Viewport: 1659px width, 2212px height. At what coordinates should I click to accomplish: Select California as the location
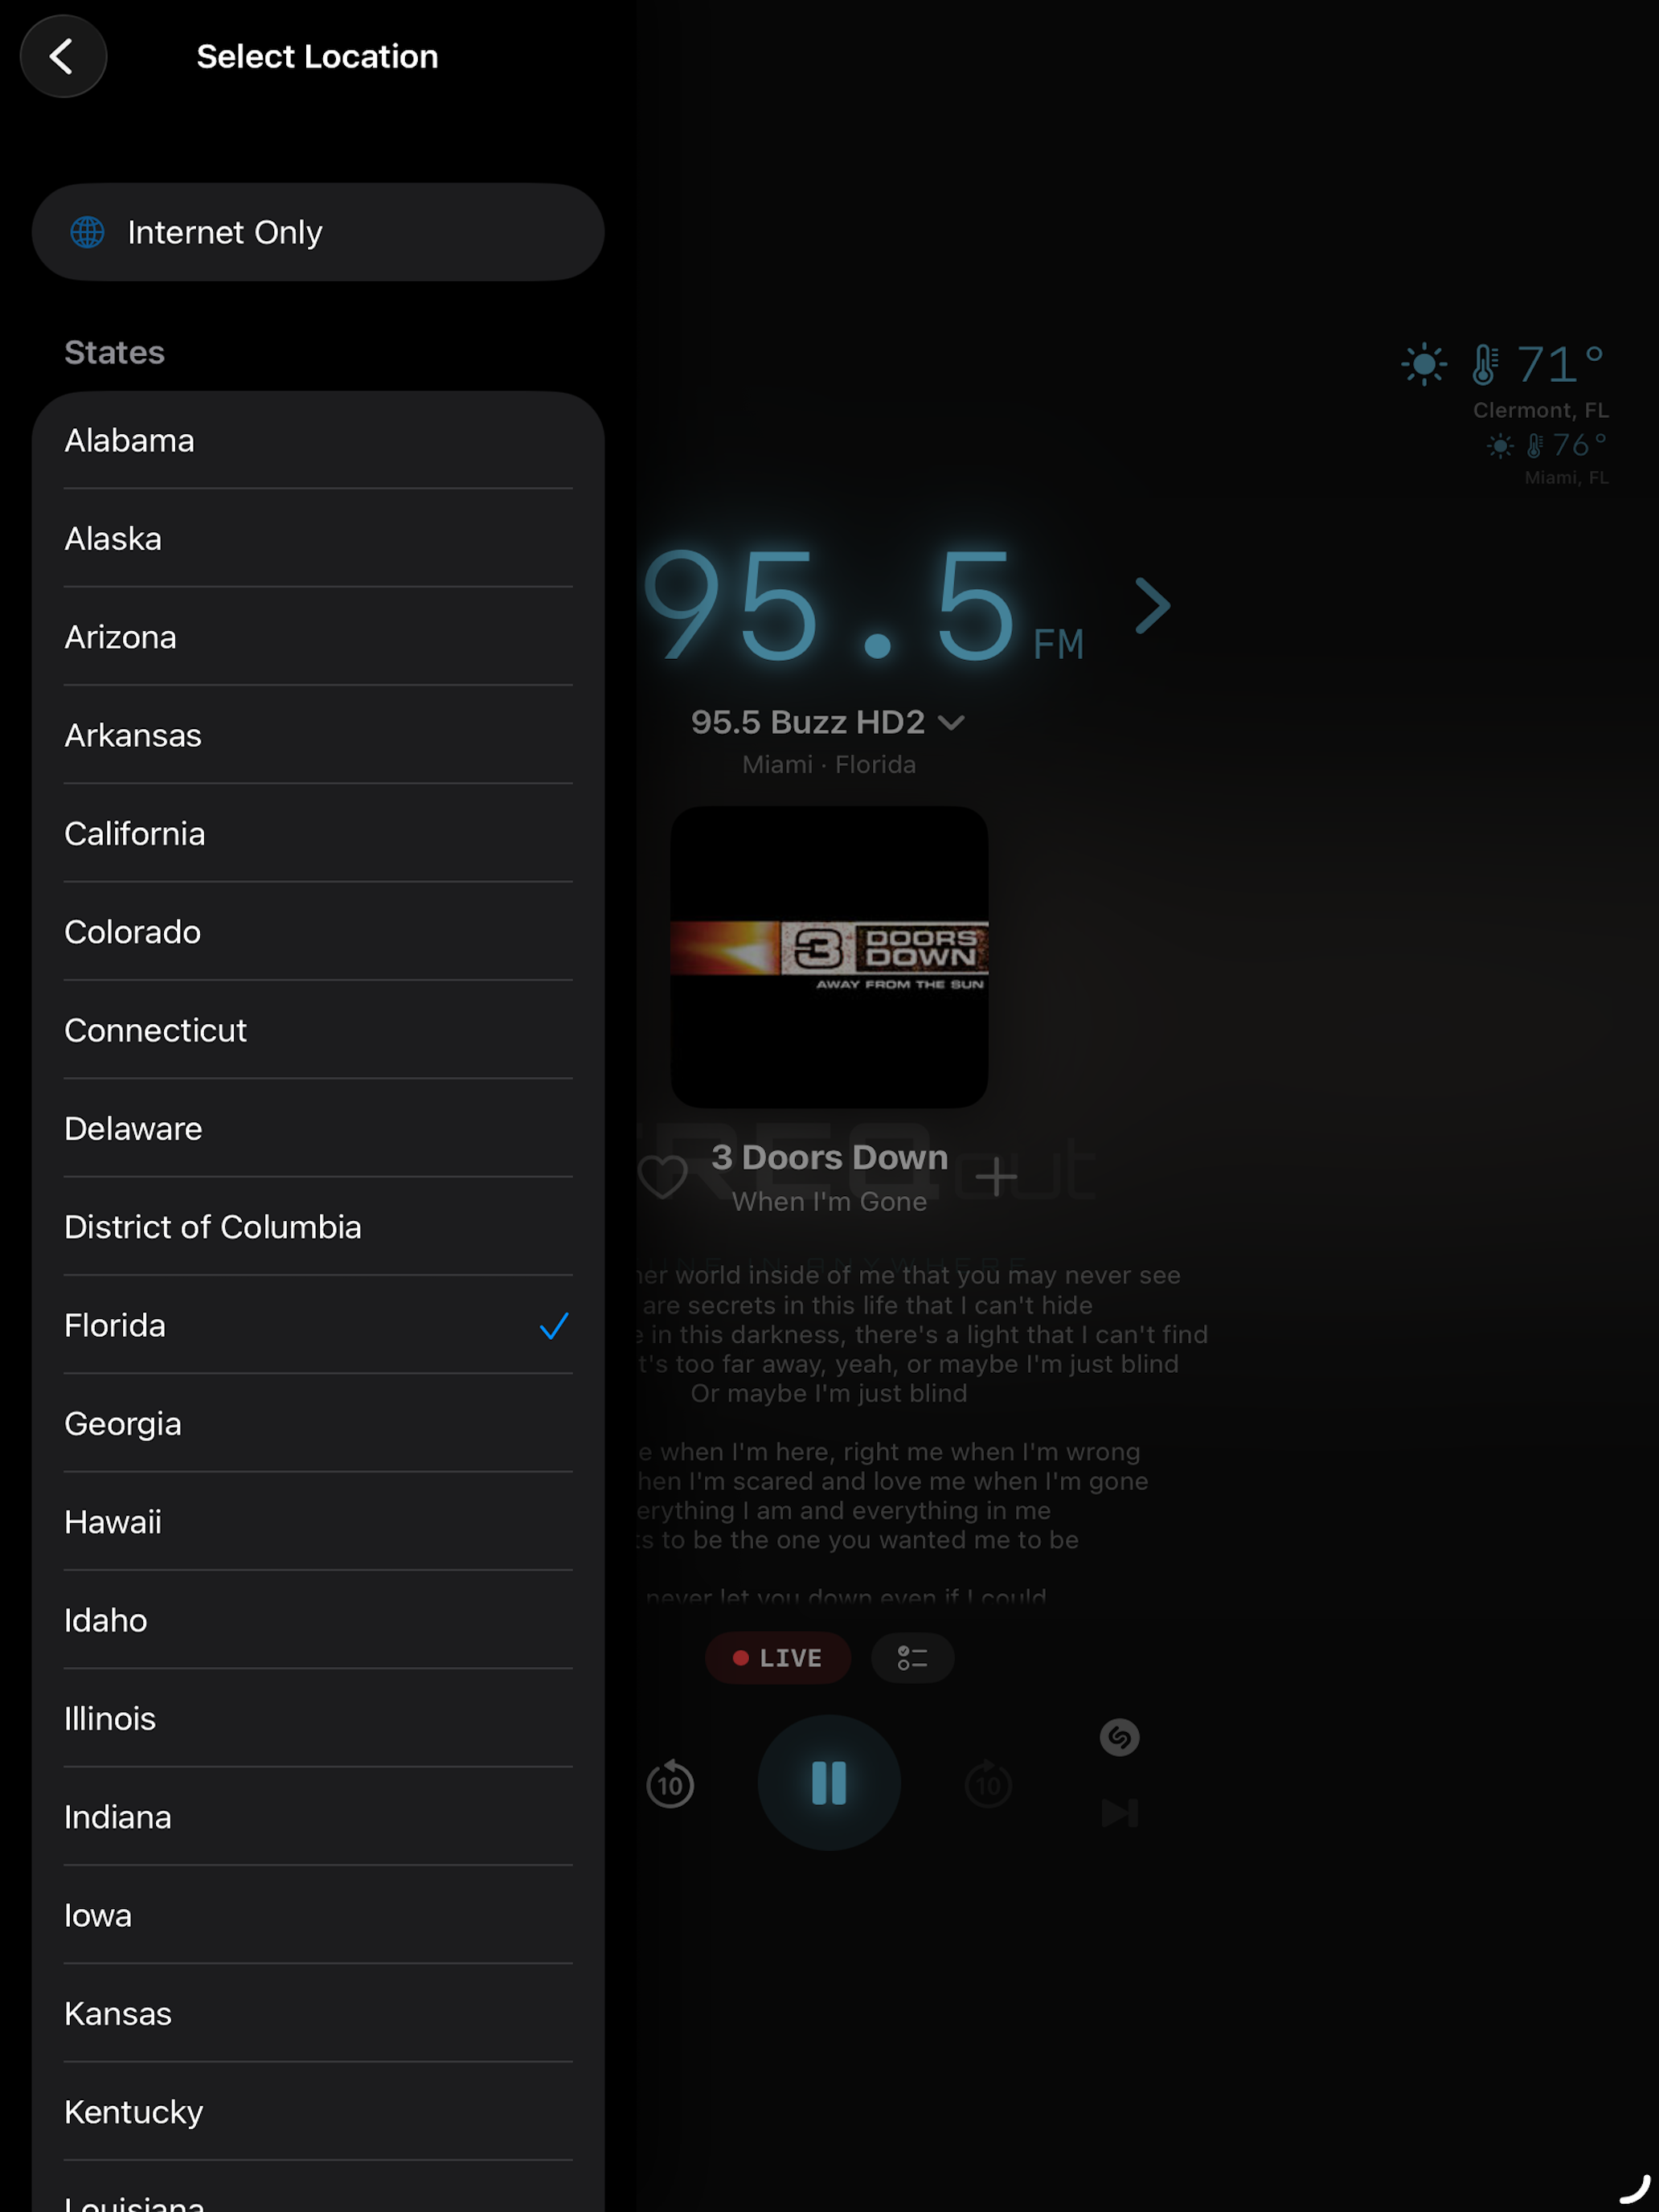(318, 834)
